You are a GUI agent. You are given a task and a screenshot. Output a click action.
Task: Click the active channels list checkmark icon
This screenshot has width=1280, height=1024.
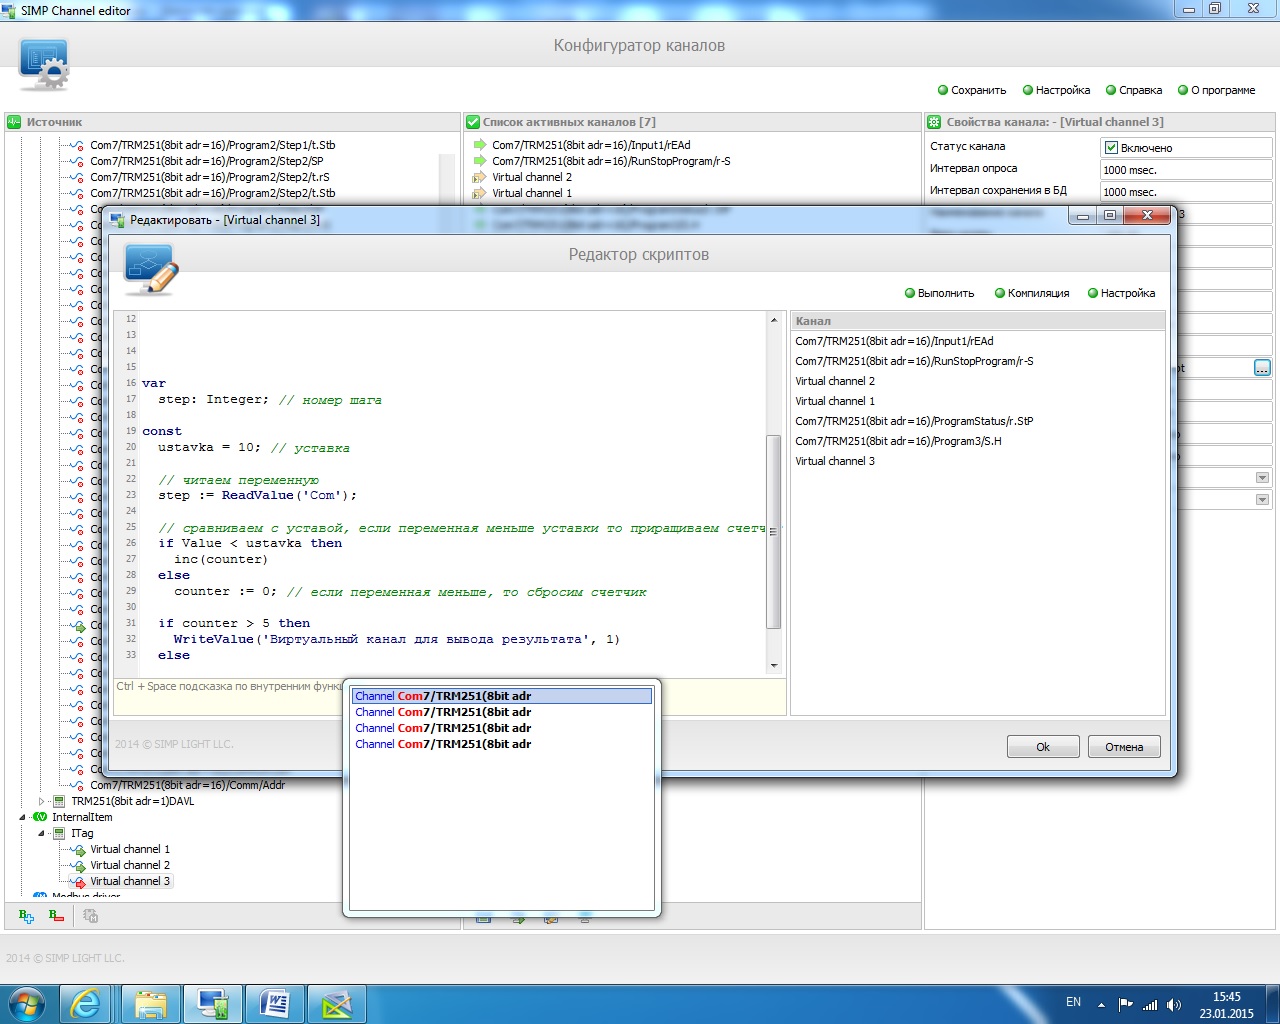point(473,122)
